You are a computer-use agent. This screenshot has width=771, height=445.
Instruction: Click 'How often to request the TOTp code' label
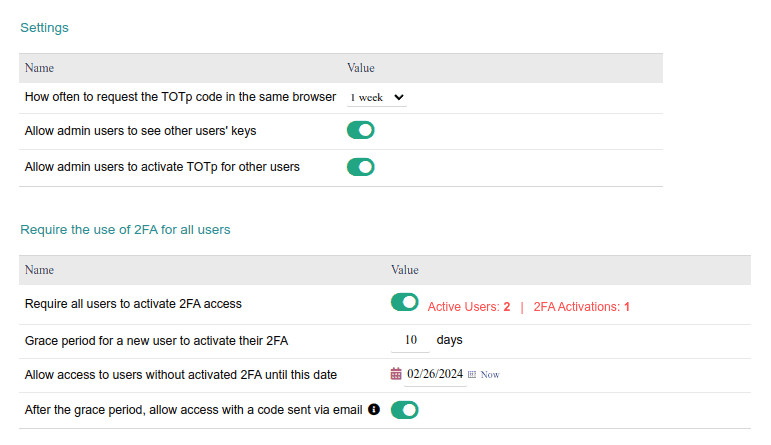tap(180, 97)
